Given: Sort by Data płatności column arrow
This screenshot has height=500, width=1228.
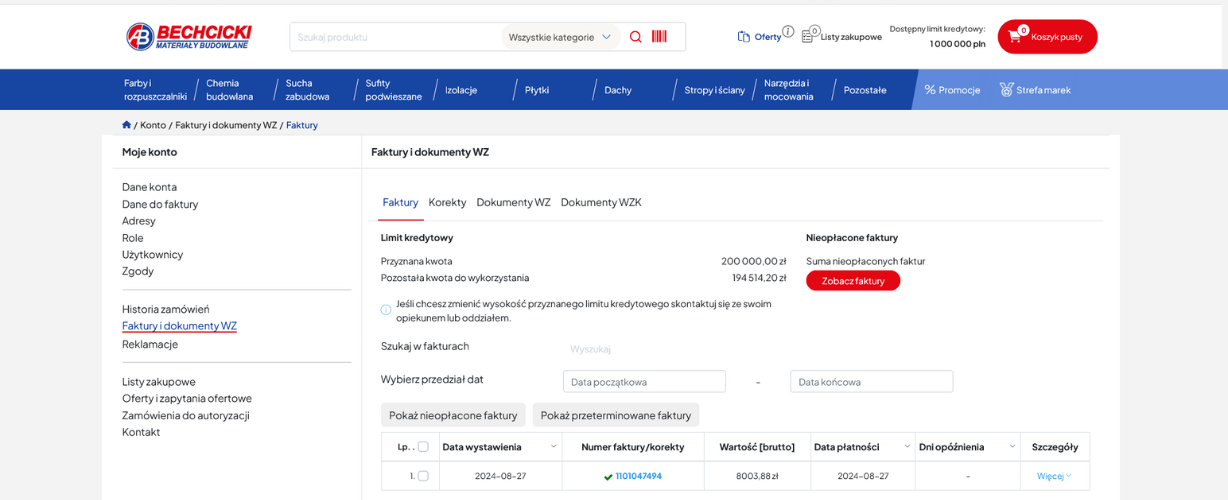Looking at the screenshot, I should [907, 446].
